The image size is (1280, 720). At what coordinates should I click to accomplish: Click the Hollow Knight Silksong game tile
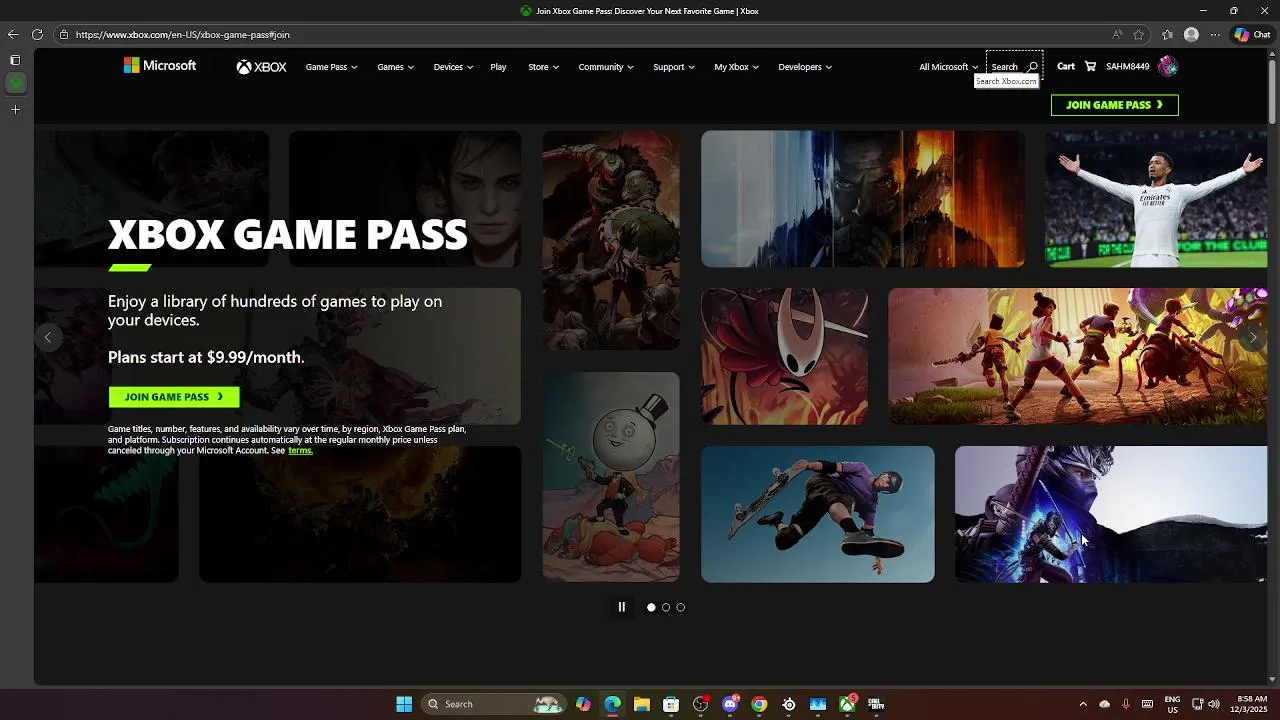point(784,356)
